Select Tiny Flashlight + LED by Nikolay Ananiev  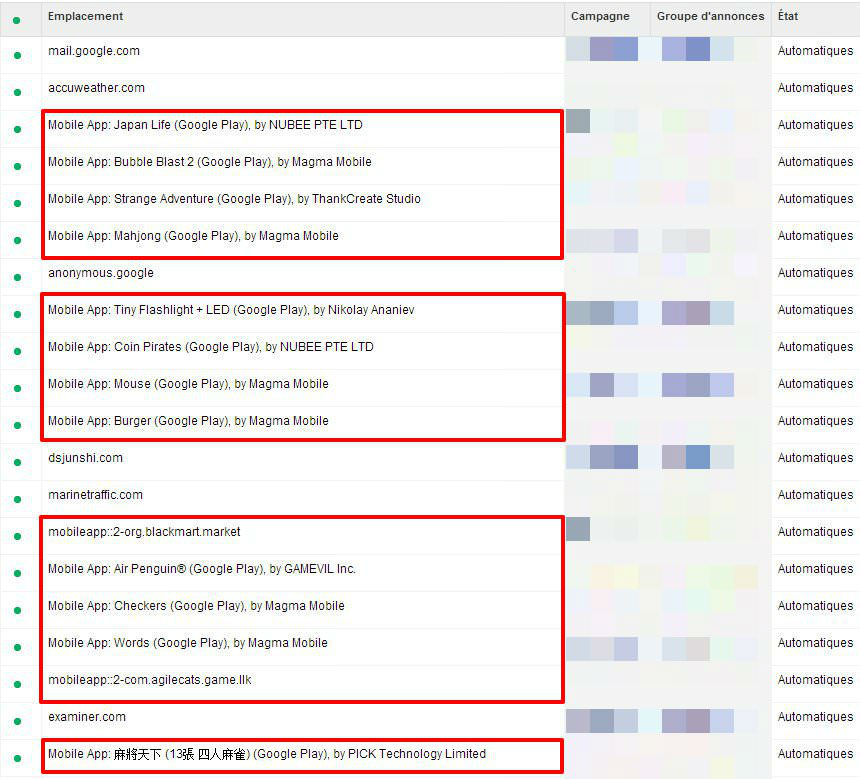click(231, 310)
